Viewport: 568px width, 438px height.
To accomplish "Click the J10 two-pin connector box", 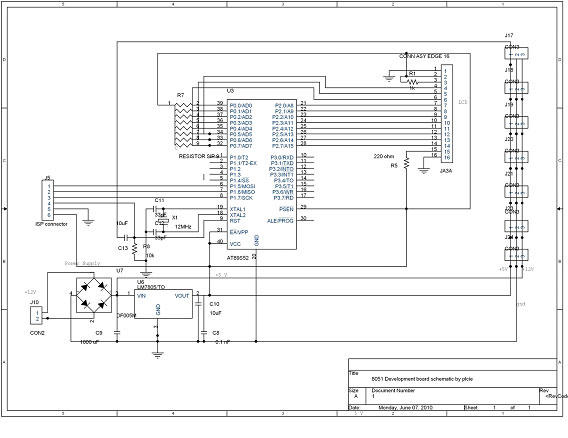I will pos(37,315).
